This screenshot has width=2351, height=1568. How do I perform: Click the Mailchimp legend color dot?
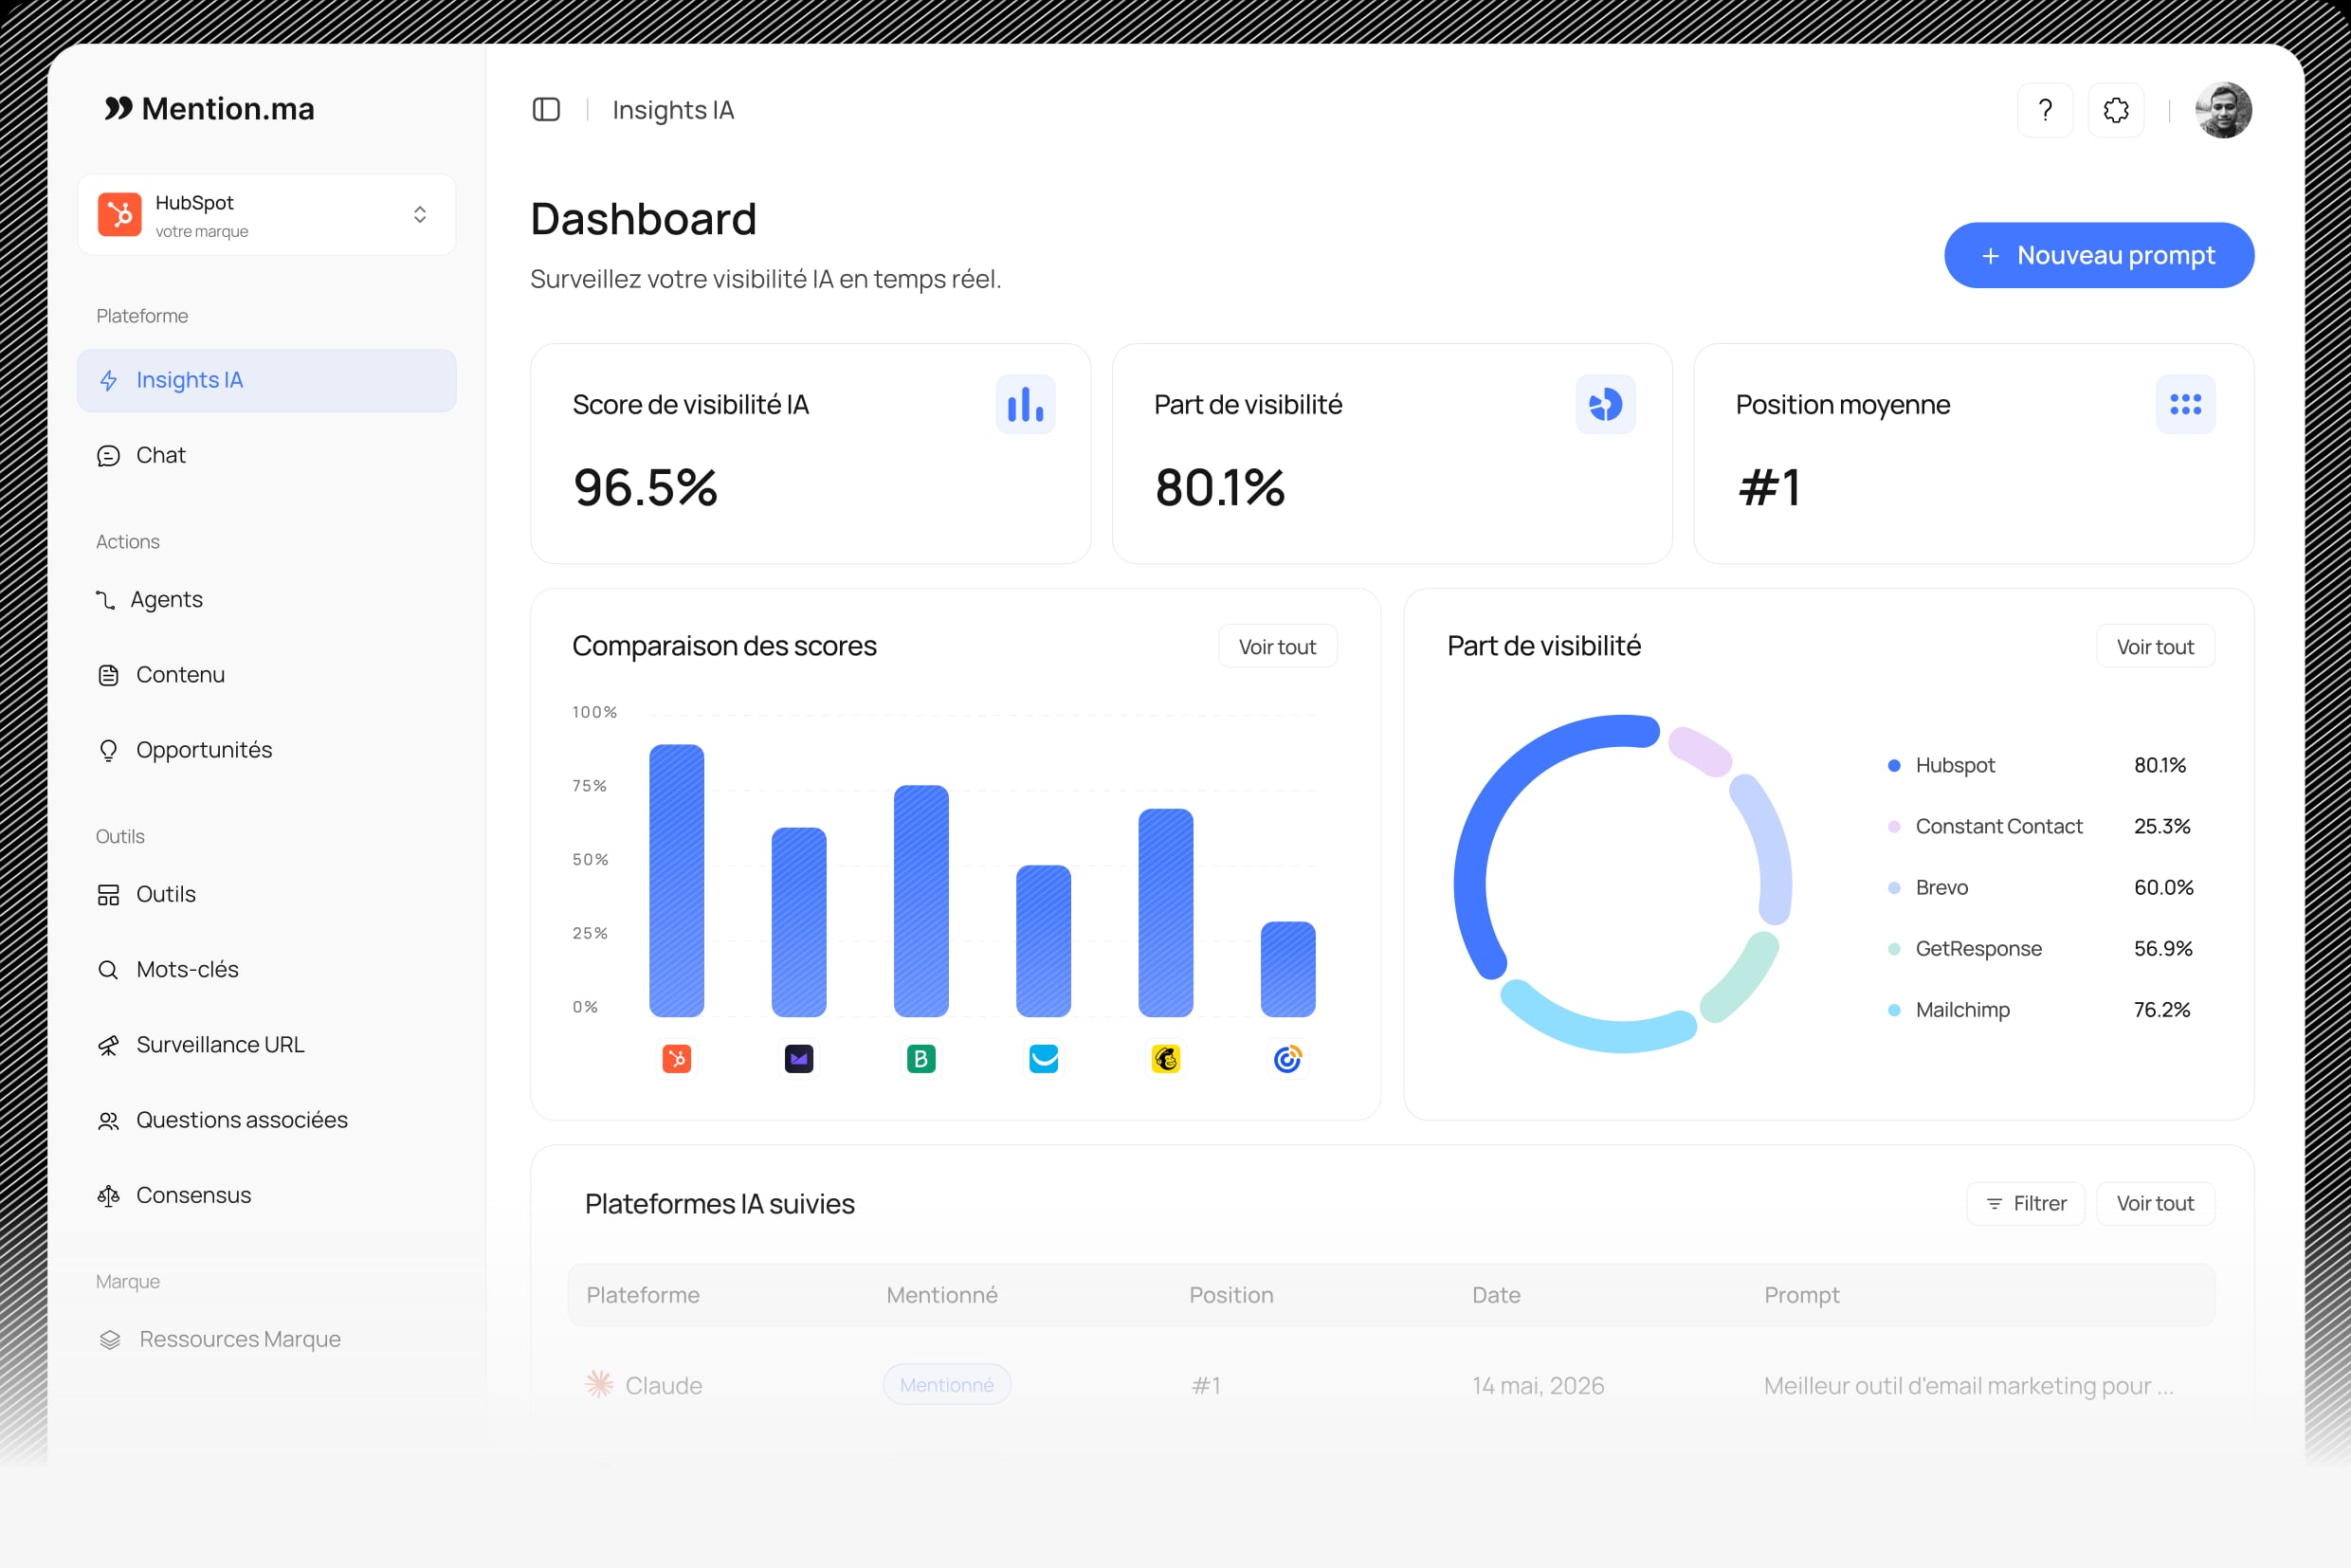pyautogui.click(x=1893, y=1010)
